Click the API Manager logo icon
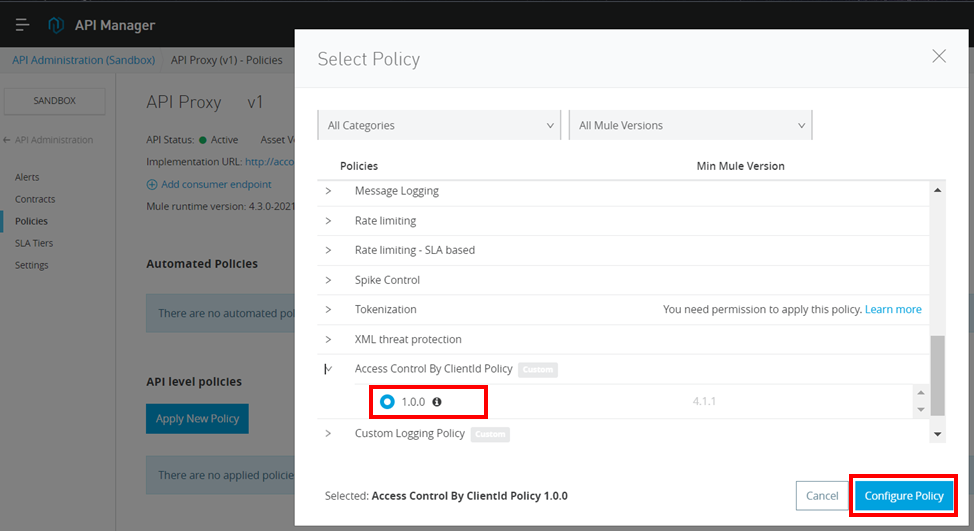 pos(56,25)
